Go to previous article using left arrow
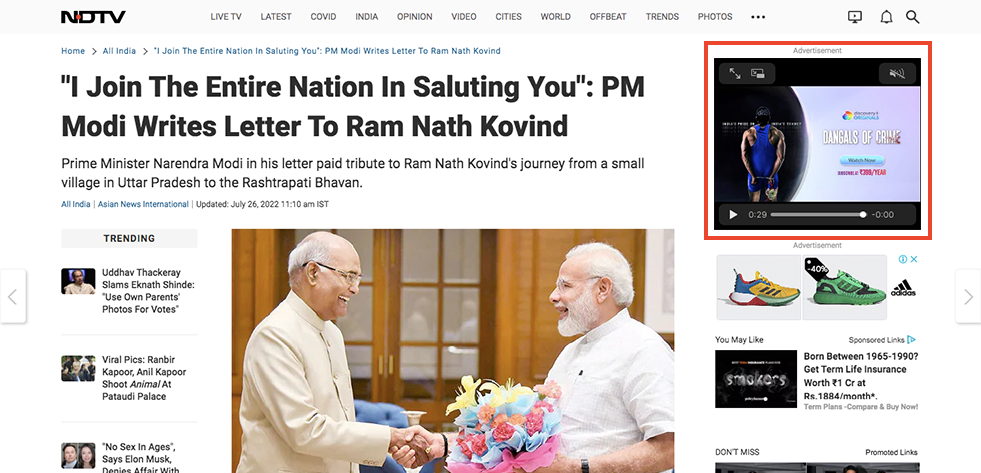981x473 pixels. [13, 297]
